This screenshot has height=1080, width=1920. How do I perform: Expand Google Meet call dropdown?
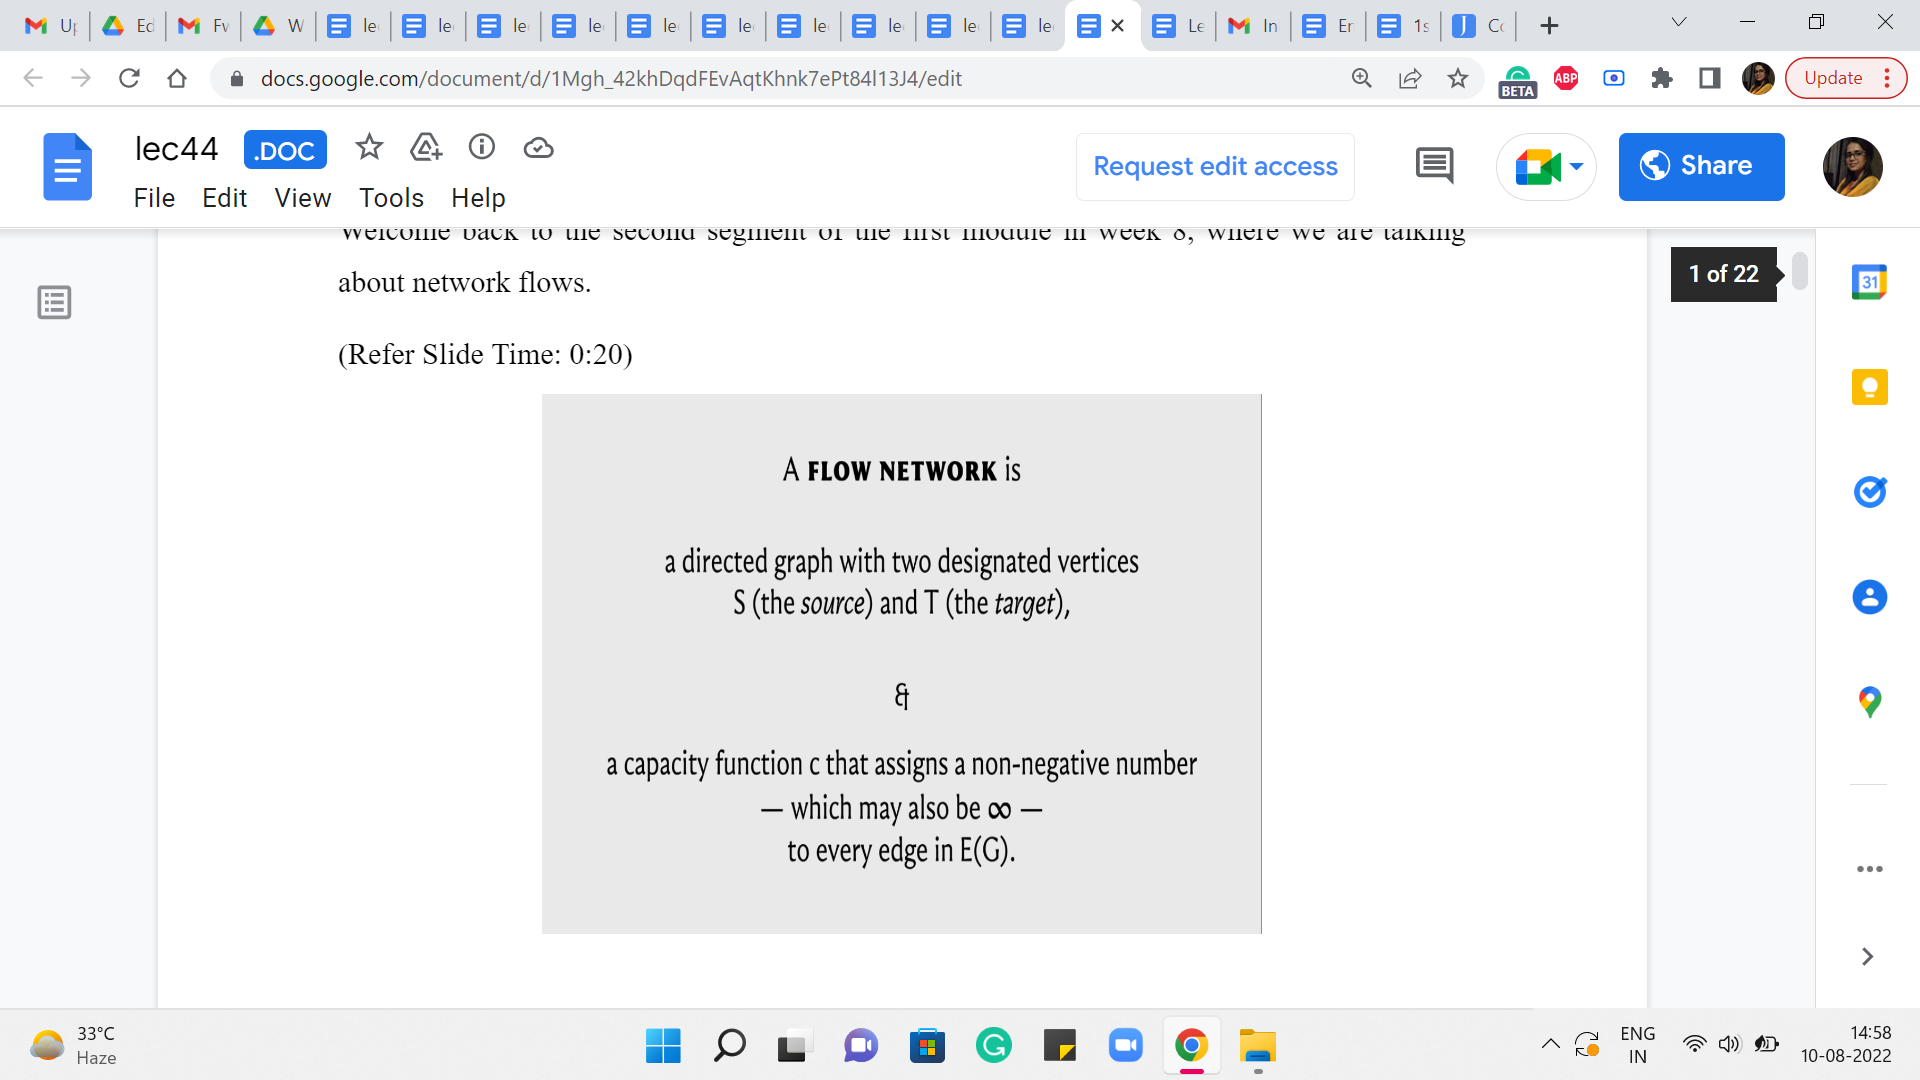point(1577,167)
